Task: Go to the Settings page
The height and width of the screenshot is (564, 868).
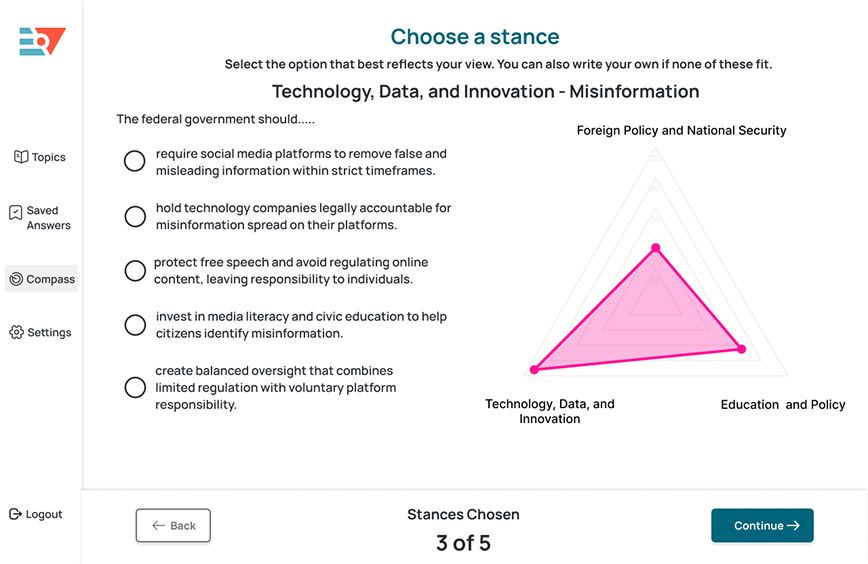Action: coord(49,332)
